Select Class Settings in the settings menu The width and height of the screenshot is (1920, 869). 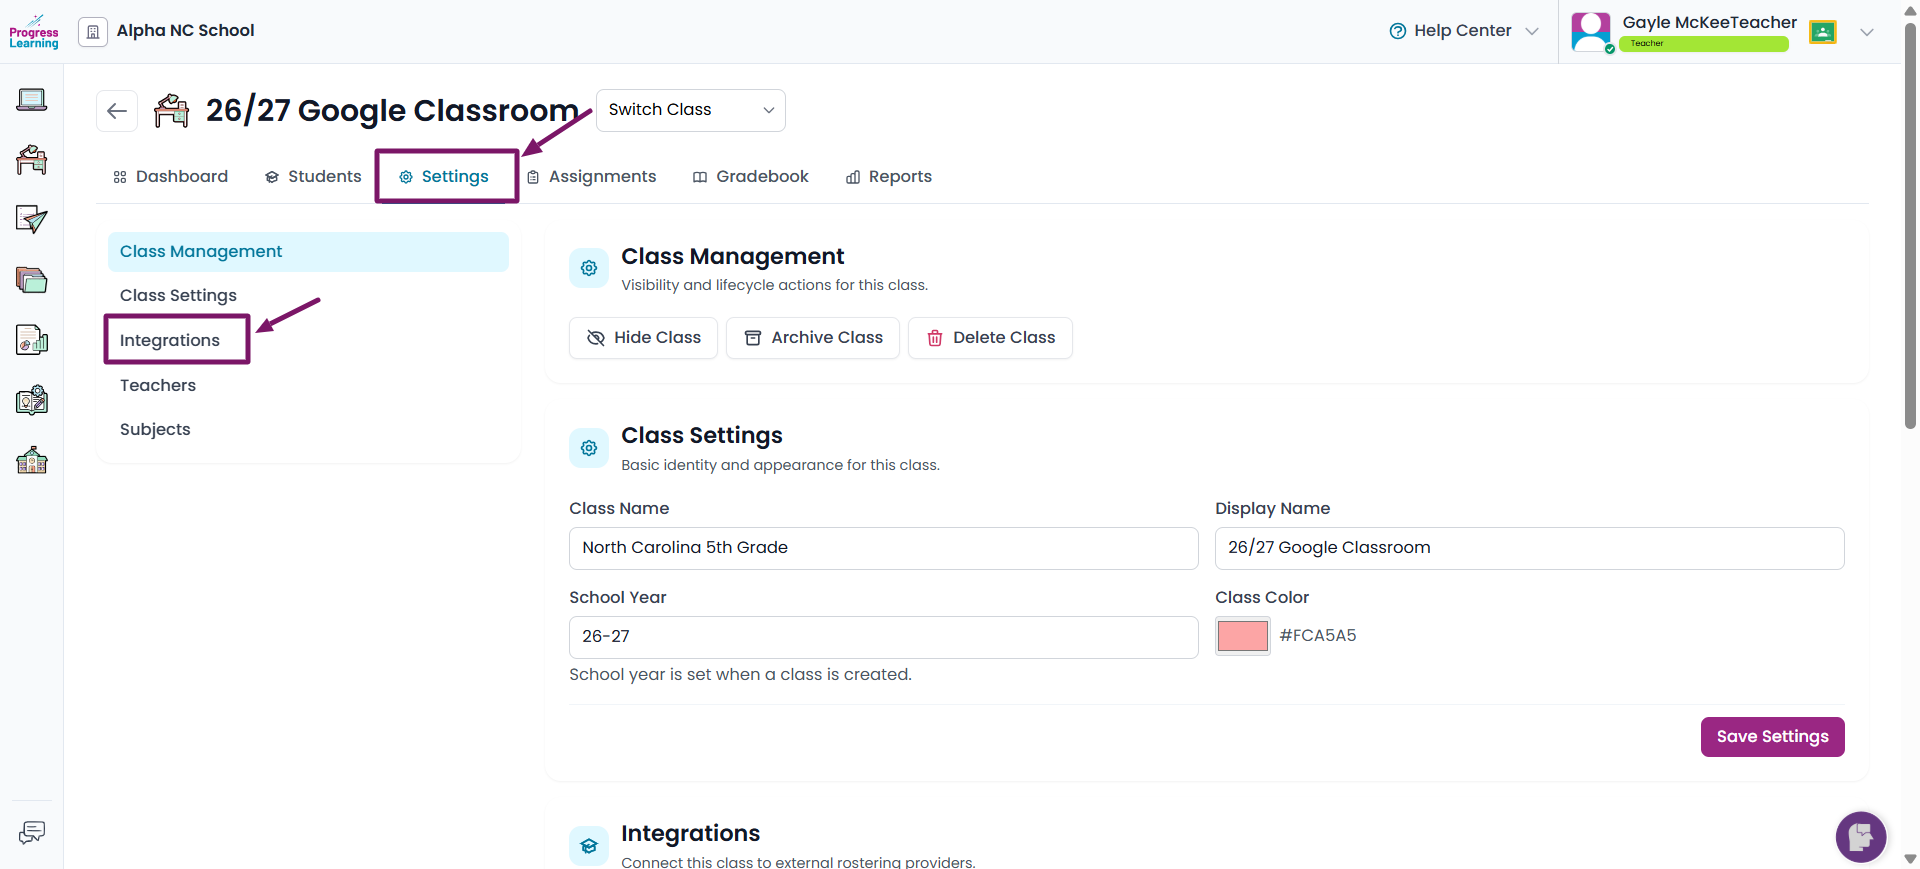click(x=308, y=296)
